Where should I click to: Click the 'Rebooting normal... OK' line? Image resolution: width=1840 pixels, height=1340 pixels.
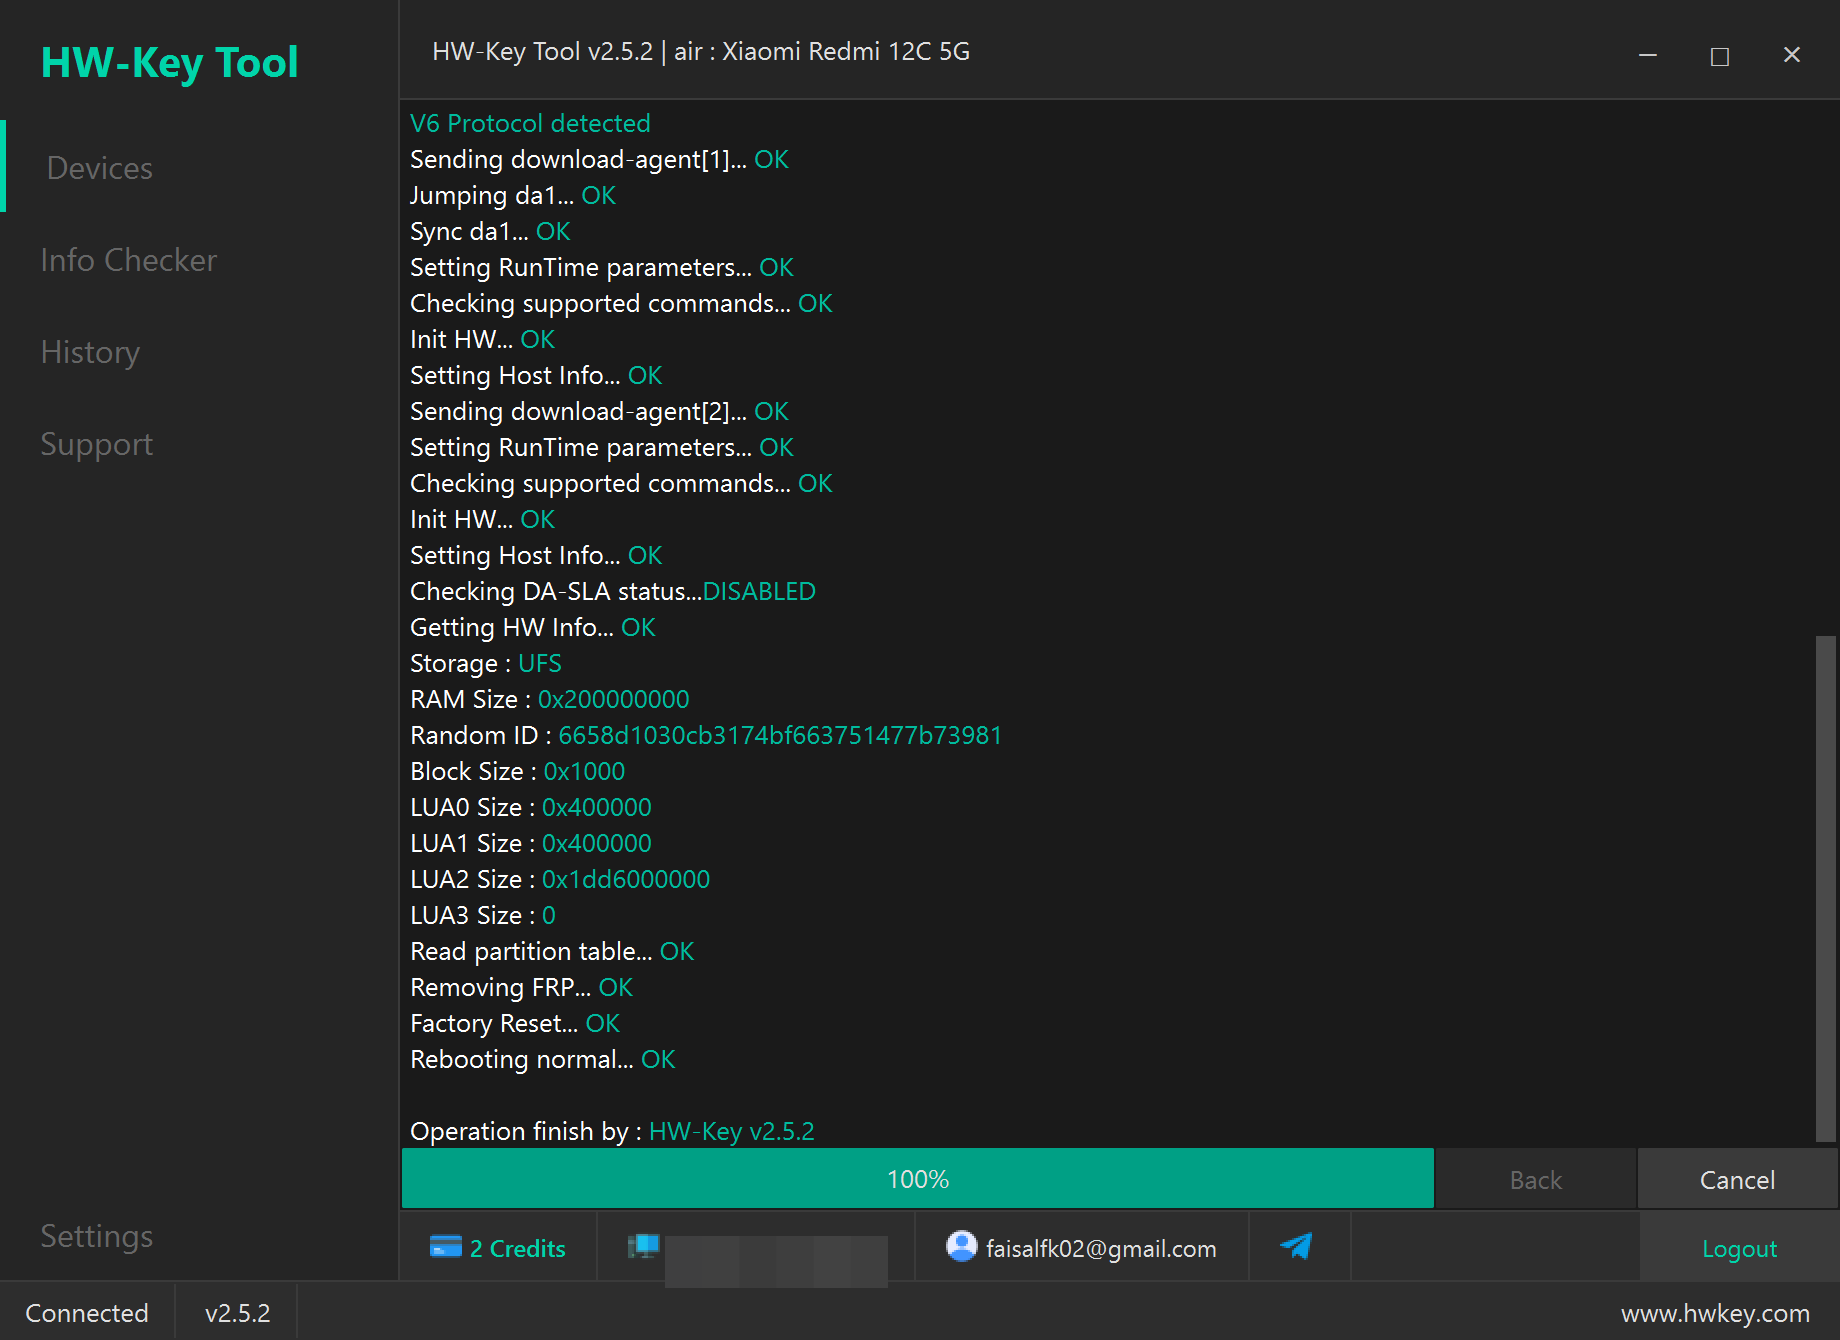pos(543,1059)
